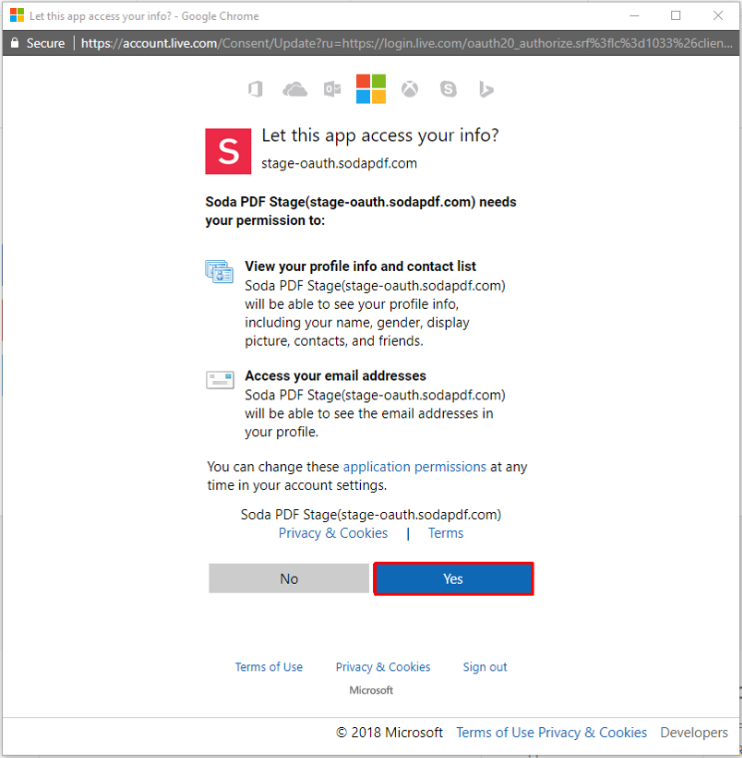
Task: Click the OneDrive cloud icon
Action: (x=294, y=89)
